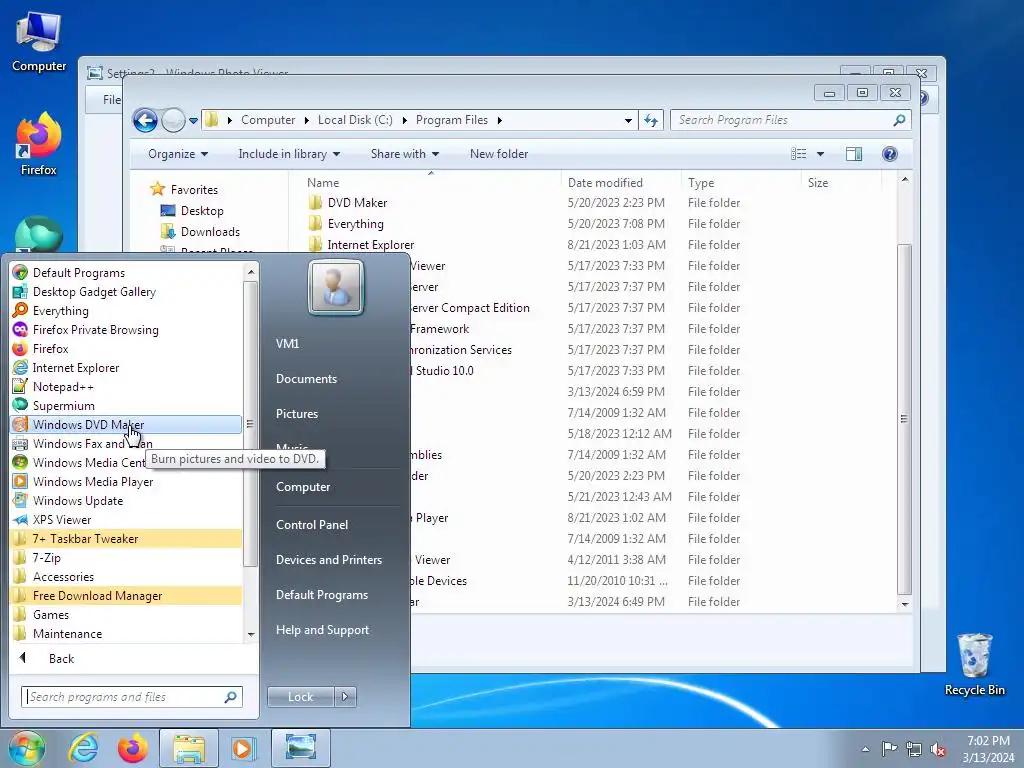Open Devices and Printers
This screenshot has width=1024, height=768.
pos(328,560)
